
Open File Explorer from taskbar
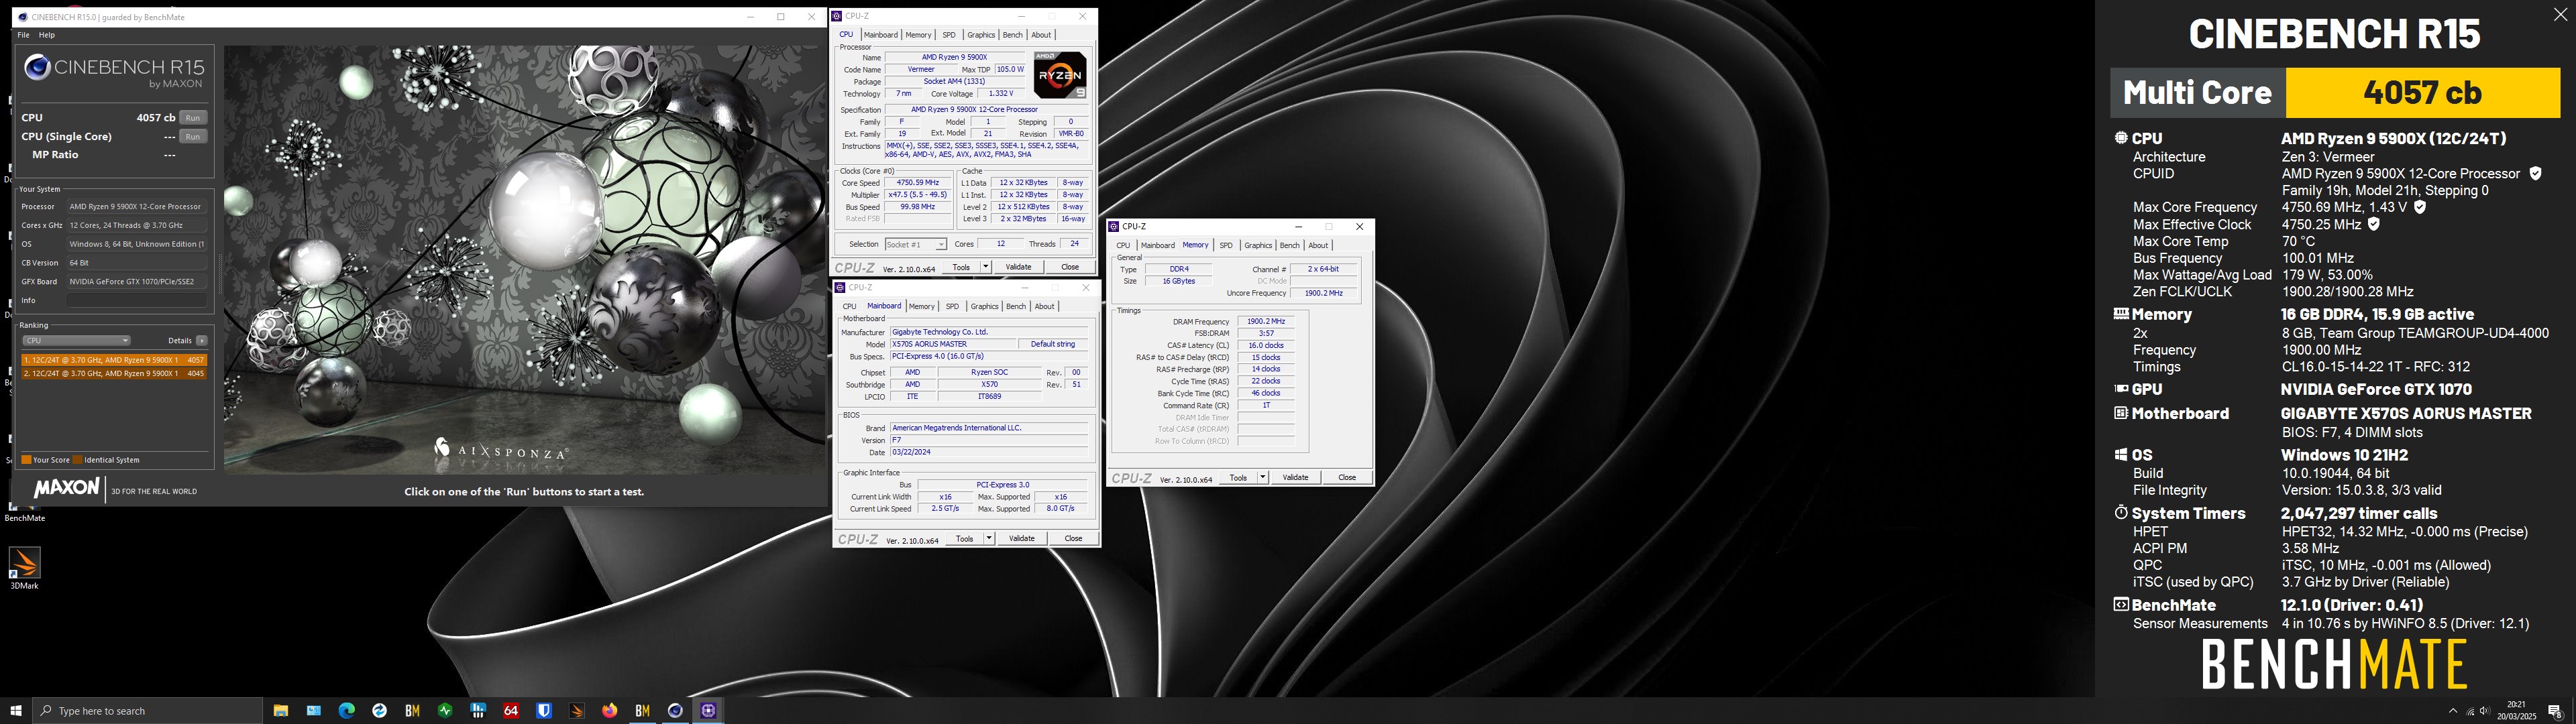[281, 711]
